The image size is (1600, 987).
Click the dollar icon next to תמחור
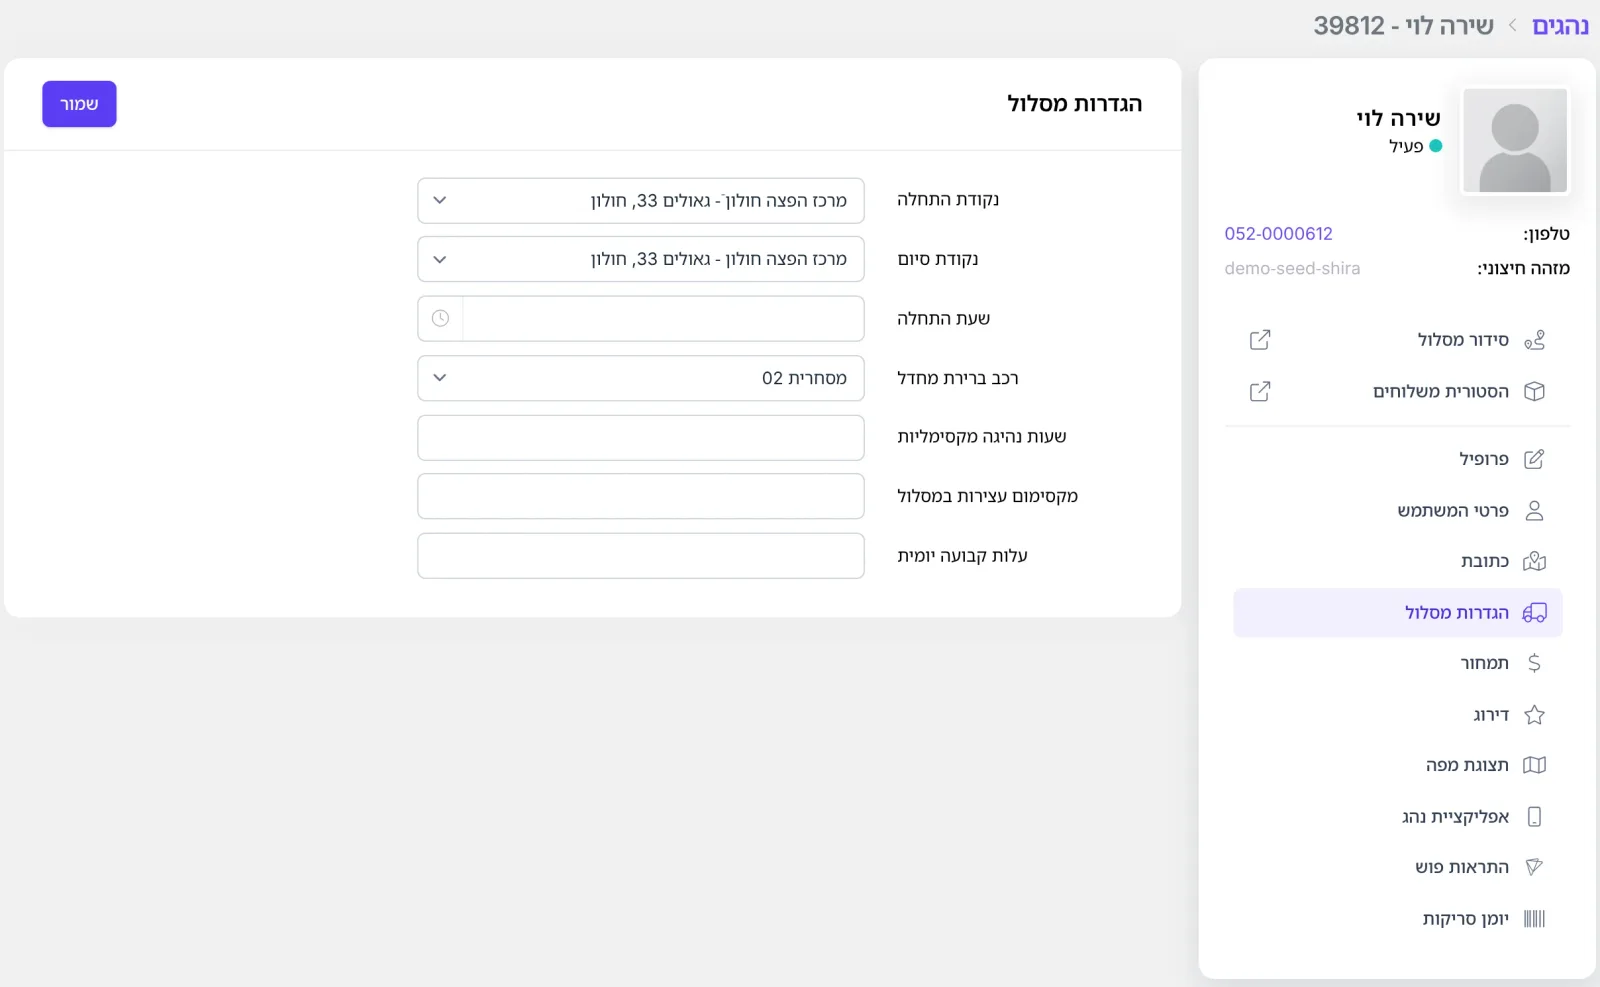coord(1534,663)
